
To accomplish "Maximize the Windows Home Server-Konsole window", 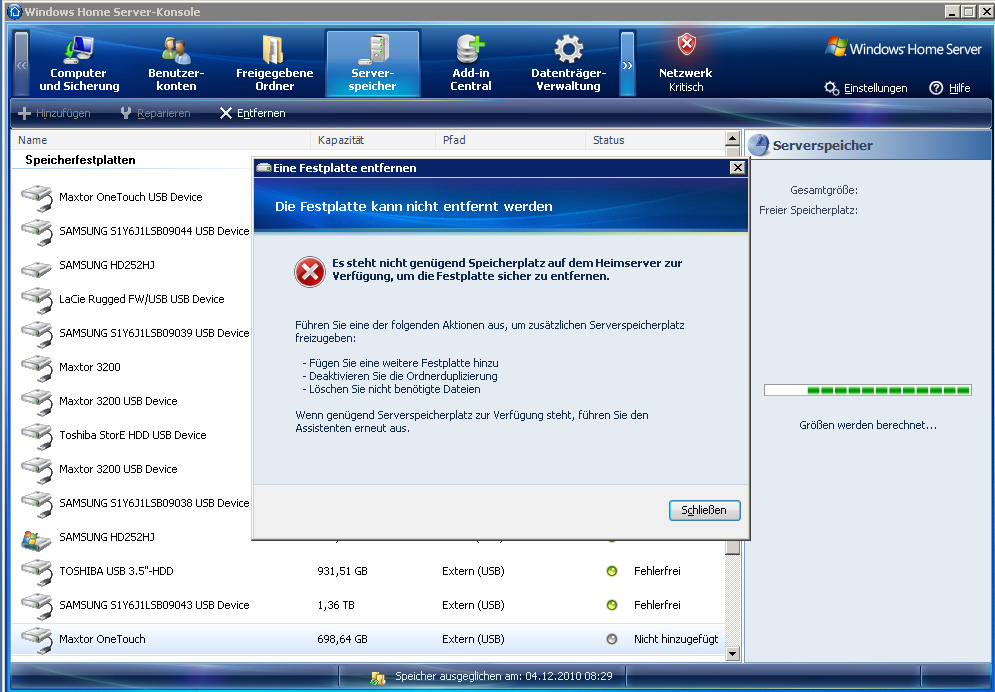I will (968, 11).
